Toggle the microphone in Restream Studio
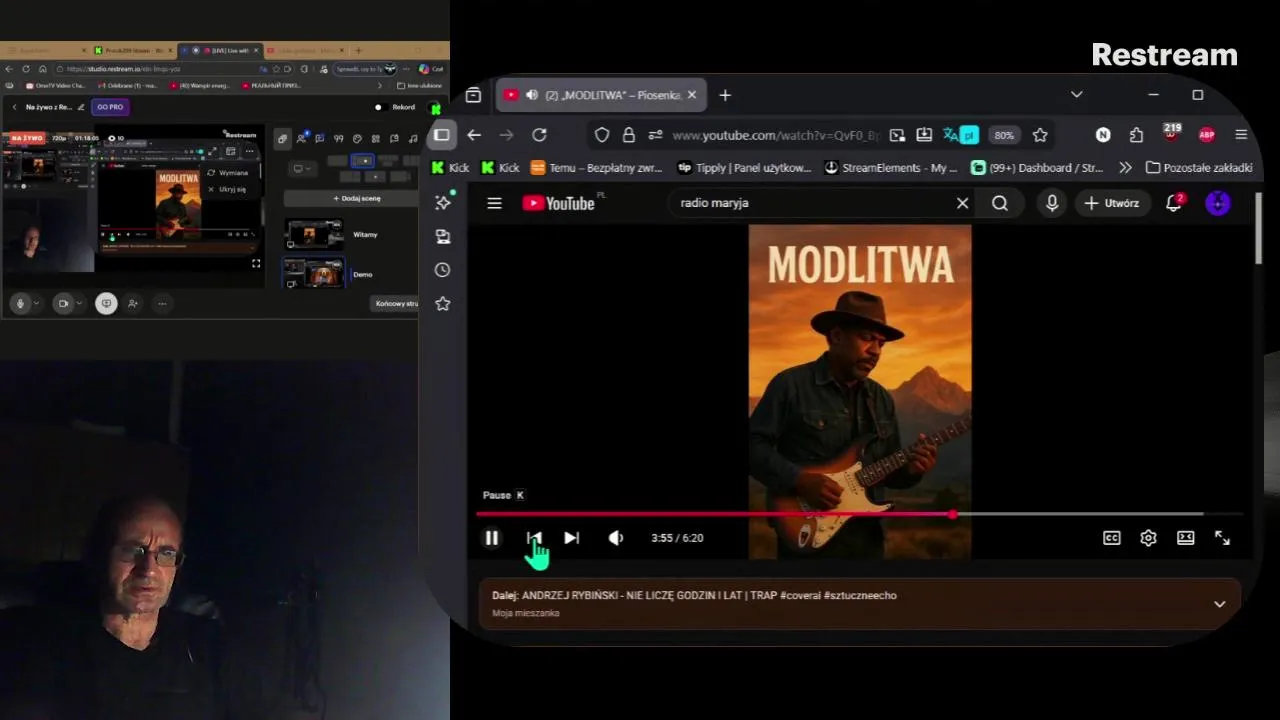Image resolution: width=1280 pixels, height=720 pixels. [20, 303]
